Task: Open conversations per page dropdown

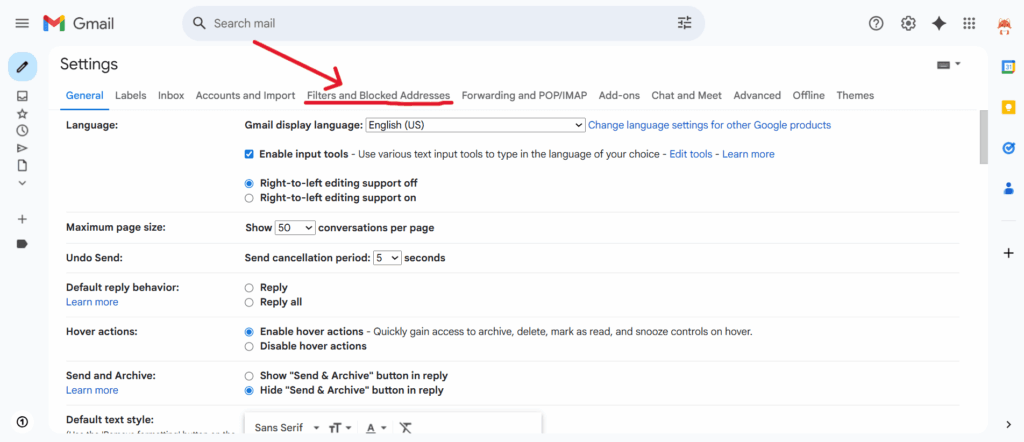Action: (x=295, y=228)
